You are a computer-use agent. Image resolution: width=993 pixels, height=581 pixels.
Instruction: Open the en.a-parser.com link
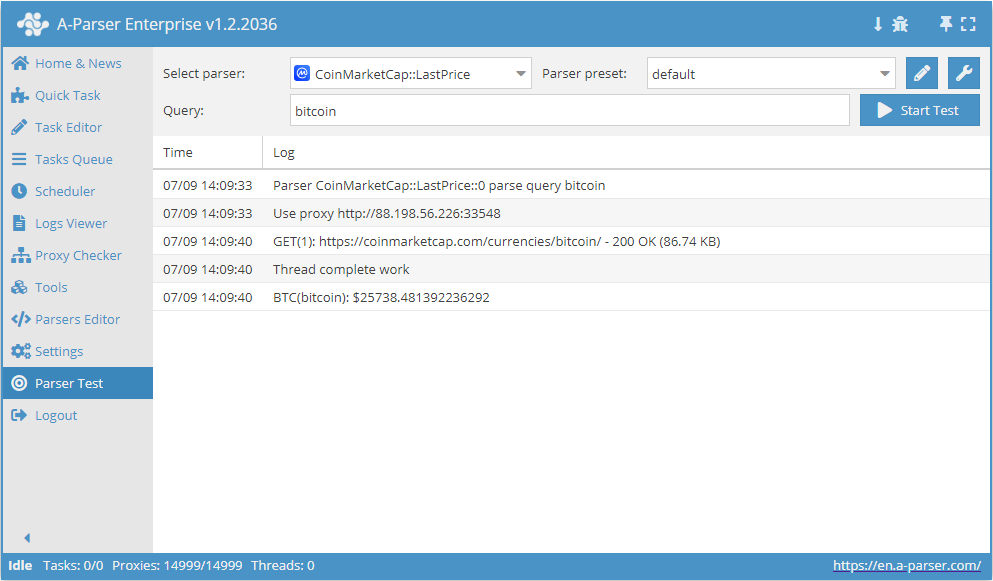point(906,566)
